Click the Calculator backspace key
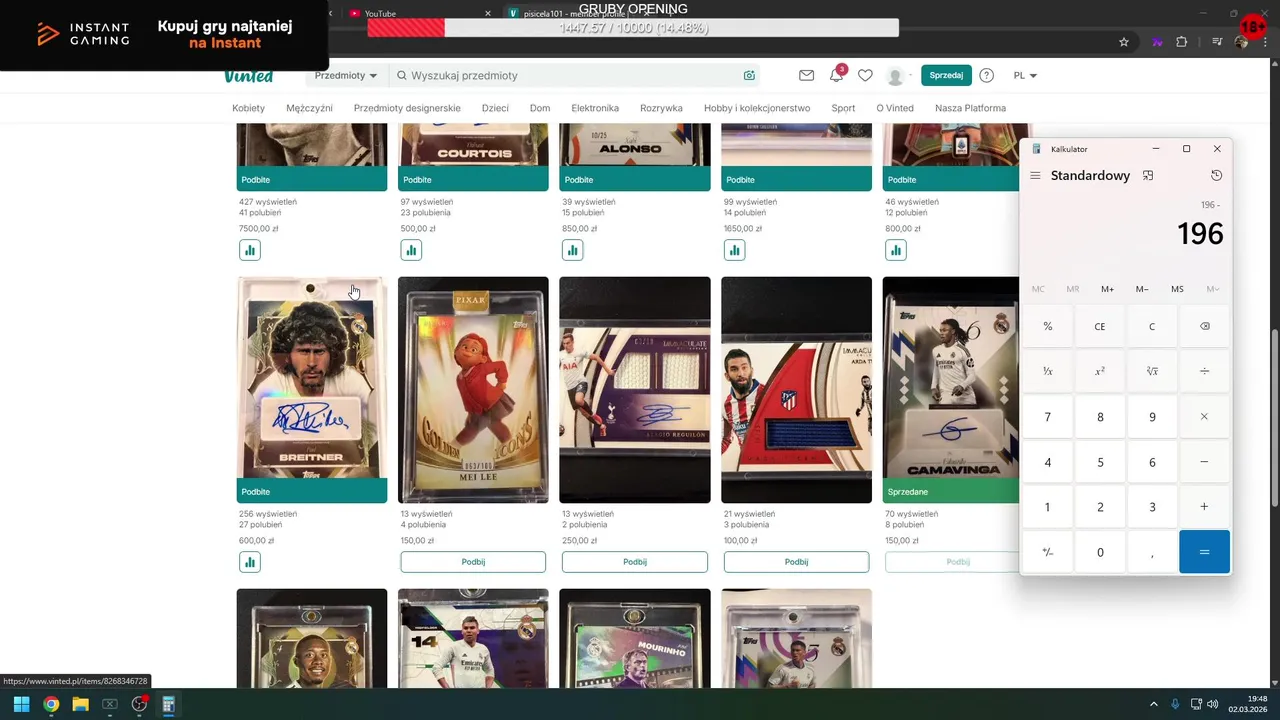The image size is (1280, 720). point(1204,327)
